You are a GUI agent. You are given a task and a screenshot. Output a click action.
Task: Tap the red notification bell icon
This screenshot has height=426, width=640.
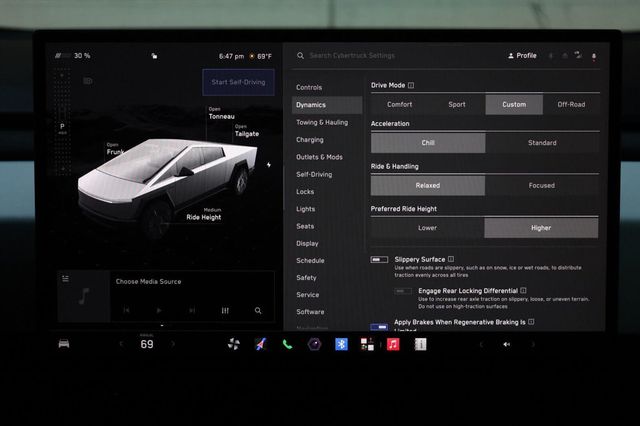click(594, 56)
